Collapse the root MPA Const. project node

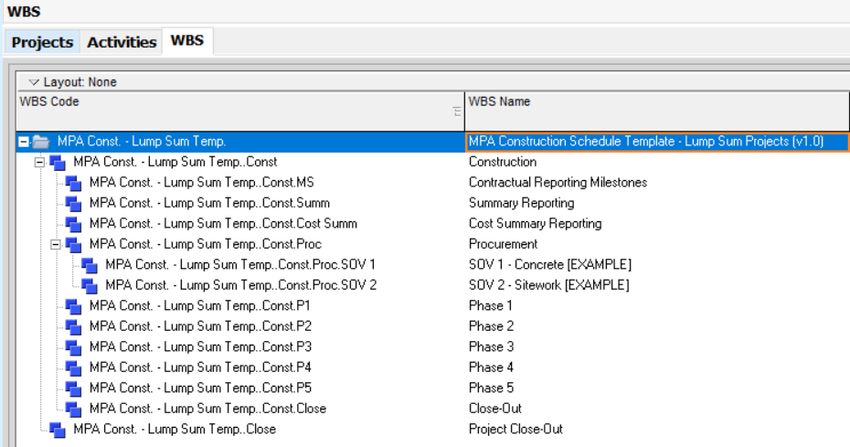[23, 142]
